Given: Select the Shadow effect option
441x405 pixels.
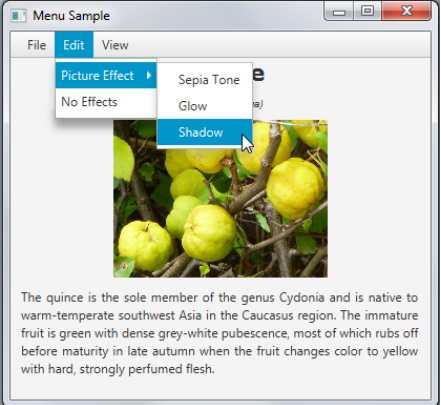Looking at the screenshot, I should pos(205,132).
